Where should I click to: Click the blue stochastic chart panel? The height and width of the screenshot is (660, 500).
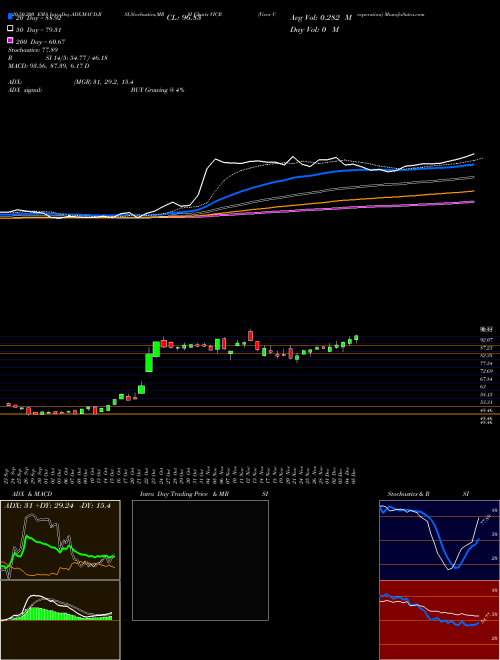point(439,540)
